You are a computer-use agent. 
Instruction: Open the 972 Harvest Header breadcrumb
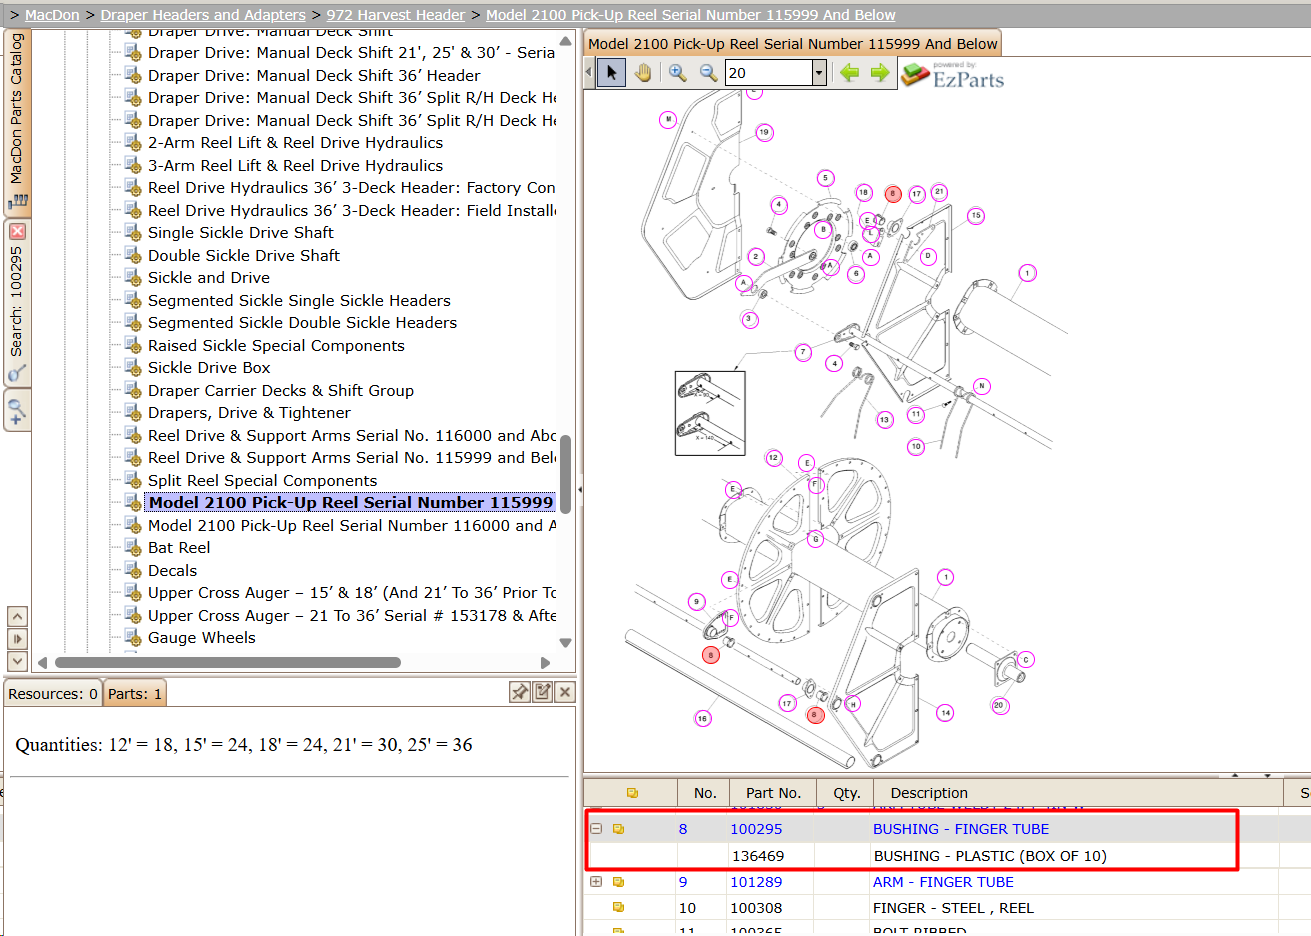pos(396,15)
